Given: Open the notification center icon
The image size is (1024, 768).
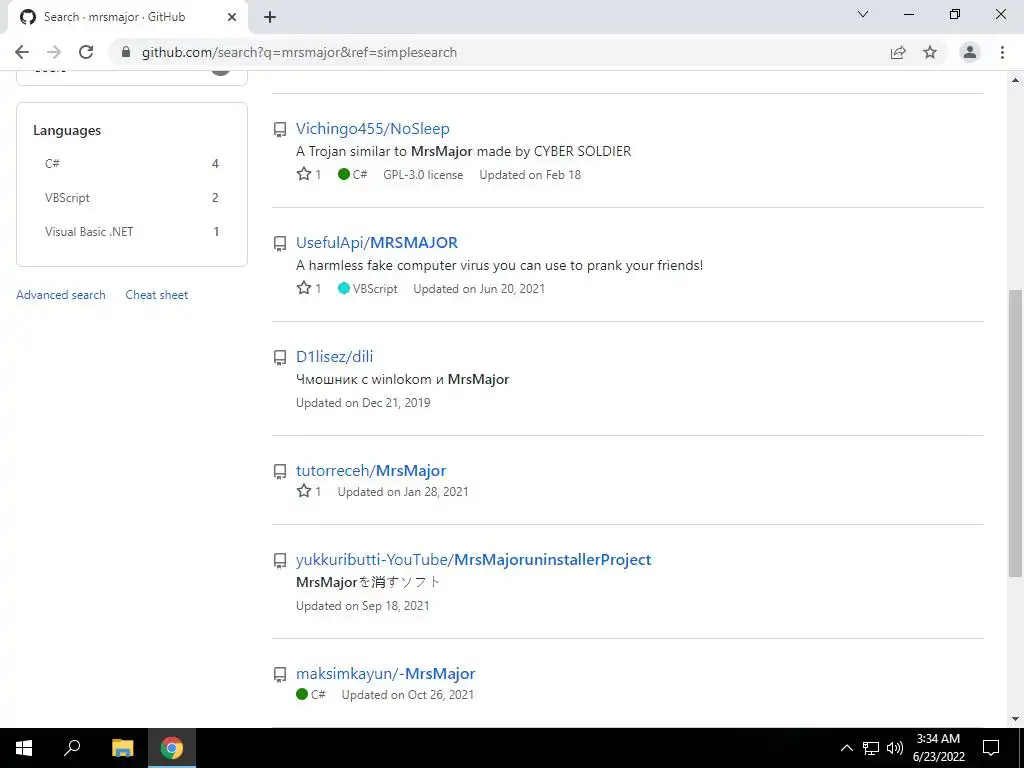Looking at the screenshot, I should (x=991, y=748).
